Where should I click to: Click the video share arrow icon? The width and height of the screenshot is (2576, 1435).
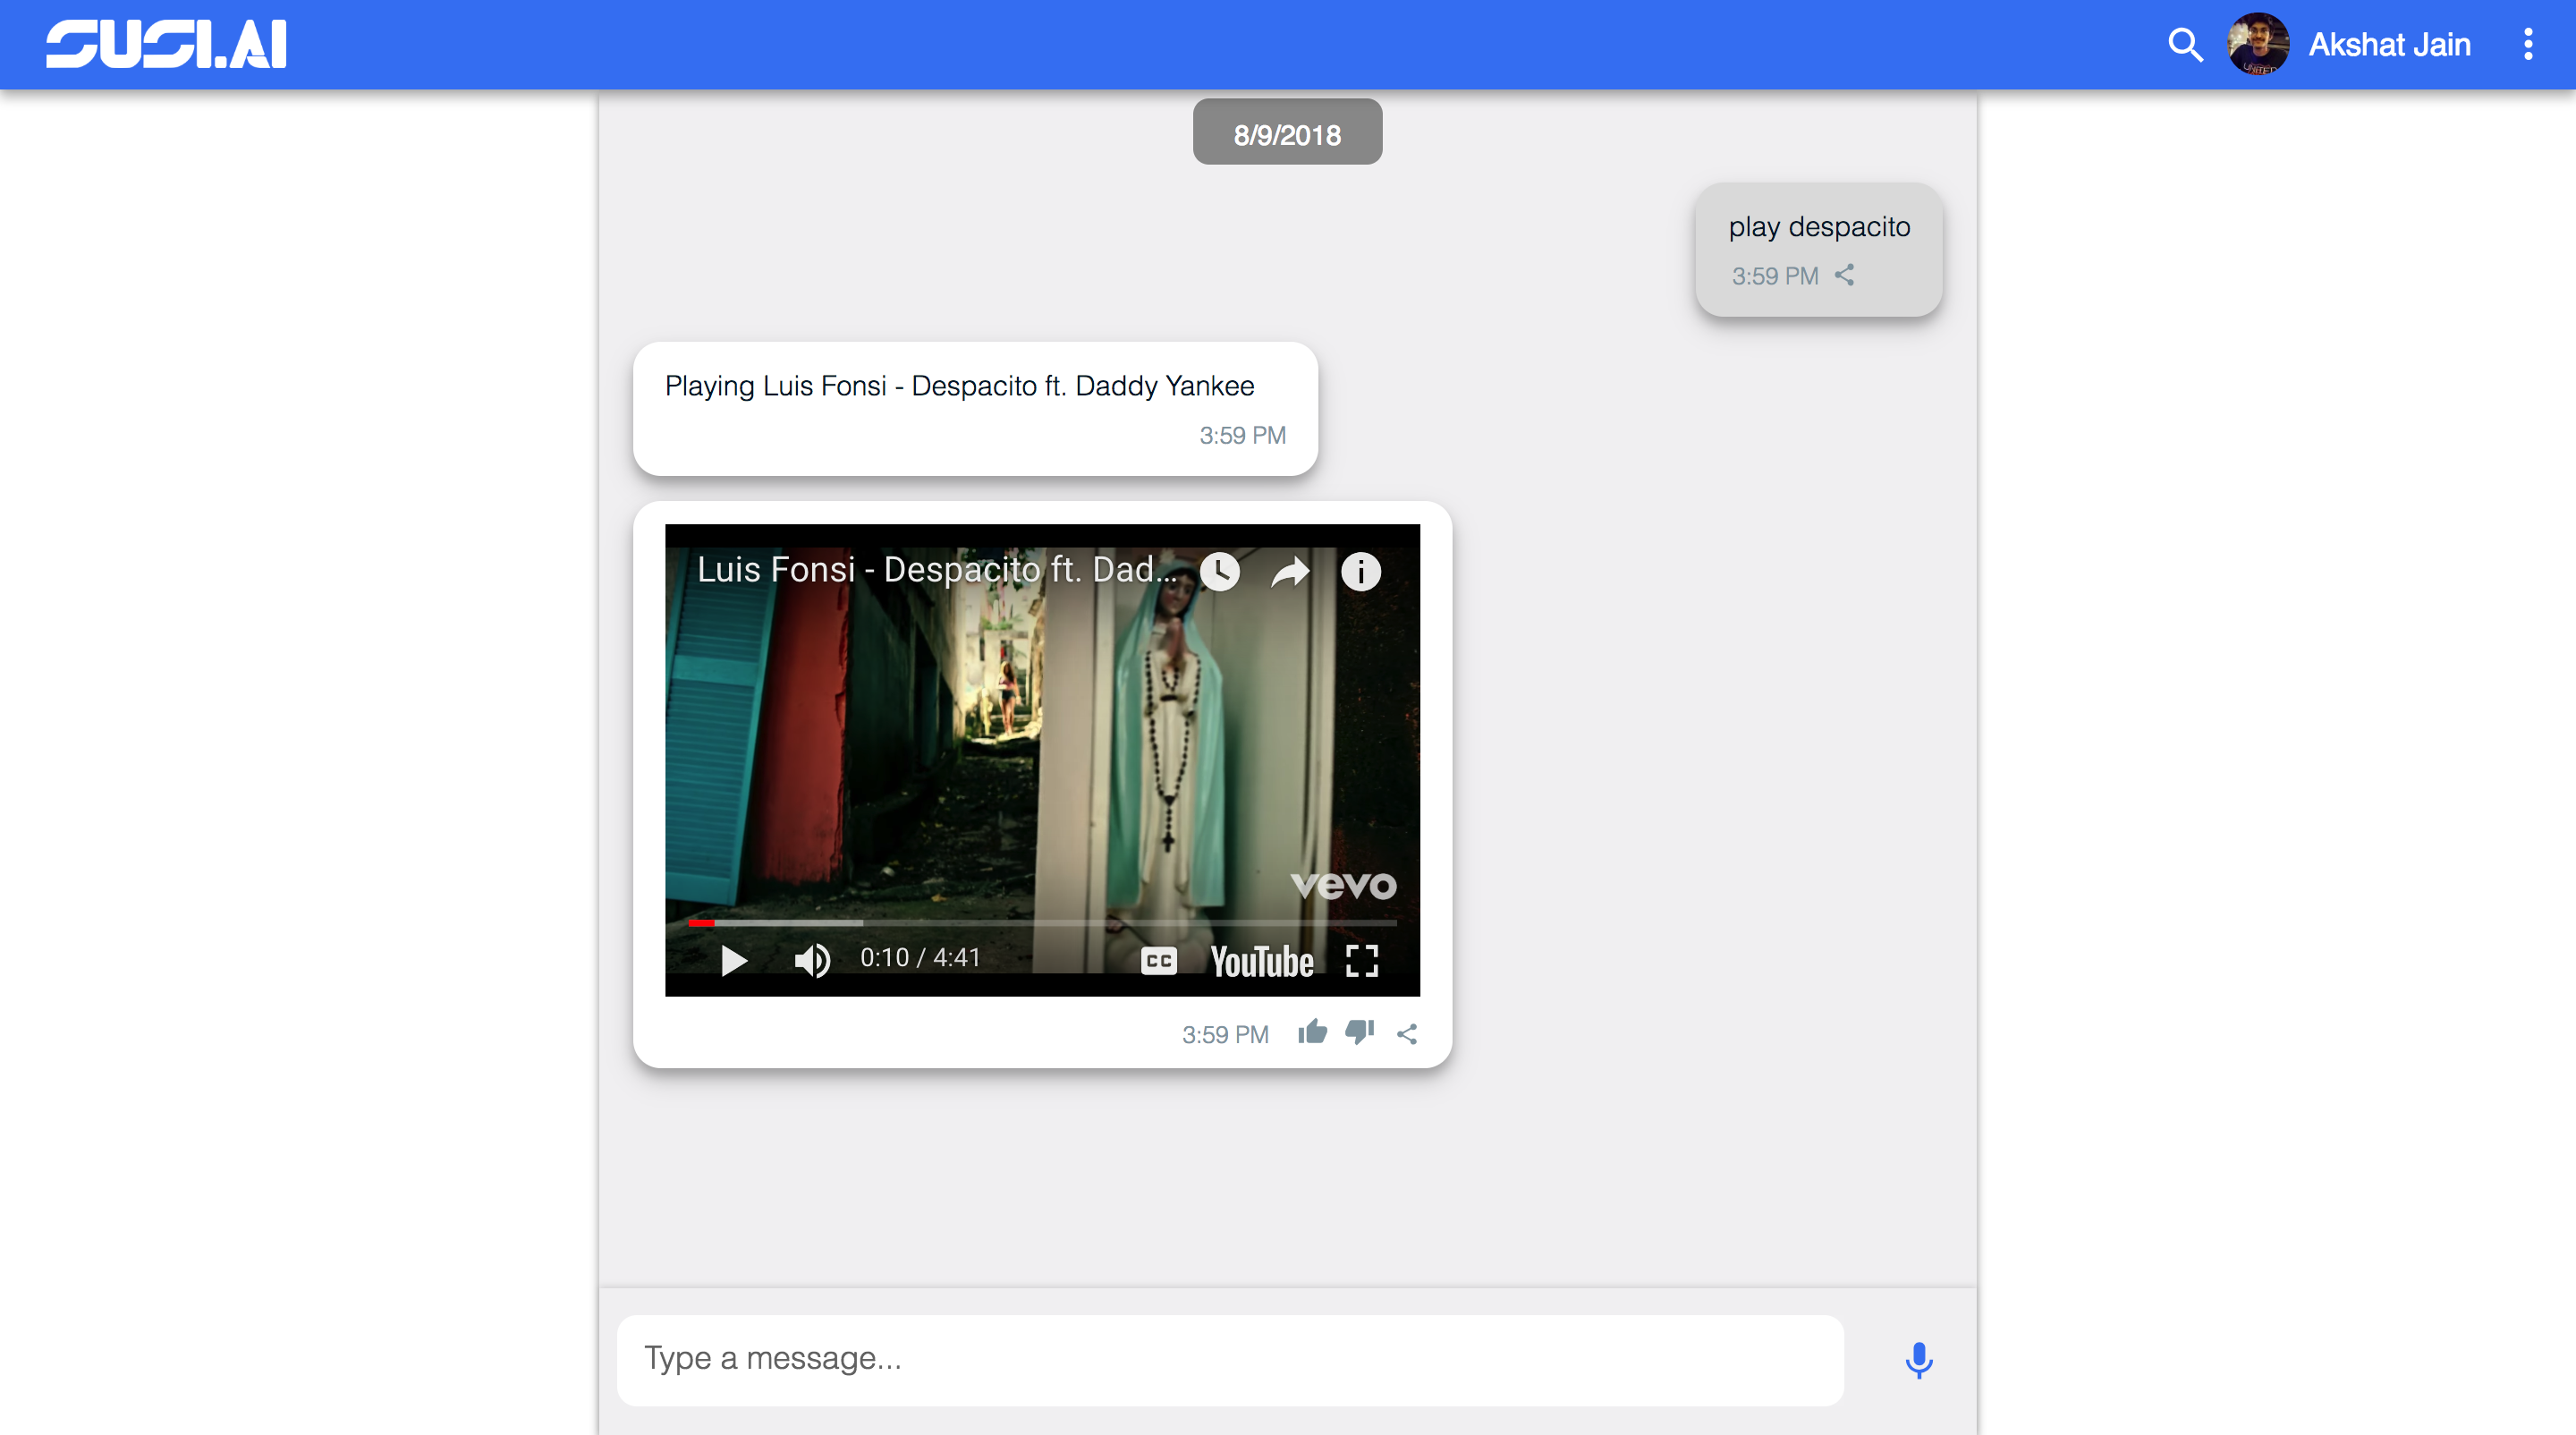point(1290,571)
